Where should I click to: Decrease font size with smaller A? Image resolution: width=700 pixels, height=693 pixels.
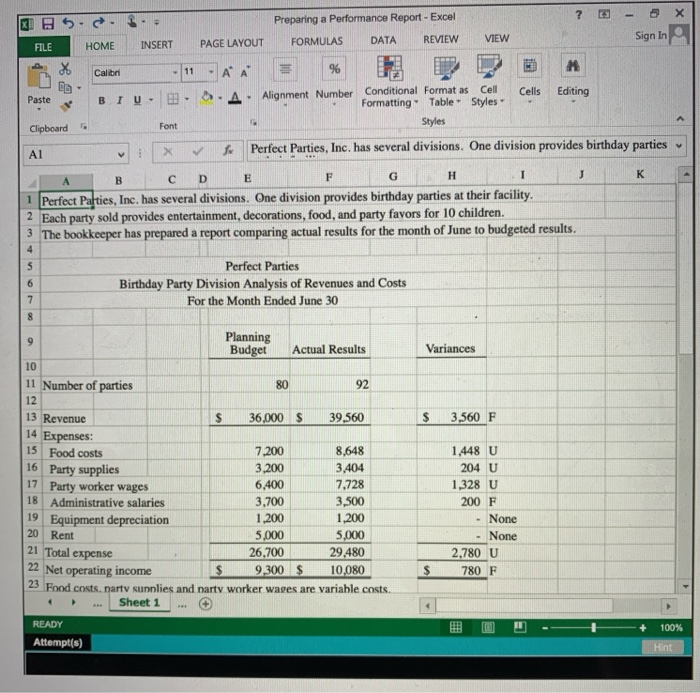(x=245, y=71)
